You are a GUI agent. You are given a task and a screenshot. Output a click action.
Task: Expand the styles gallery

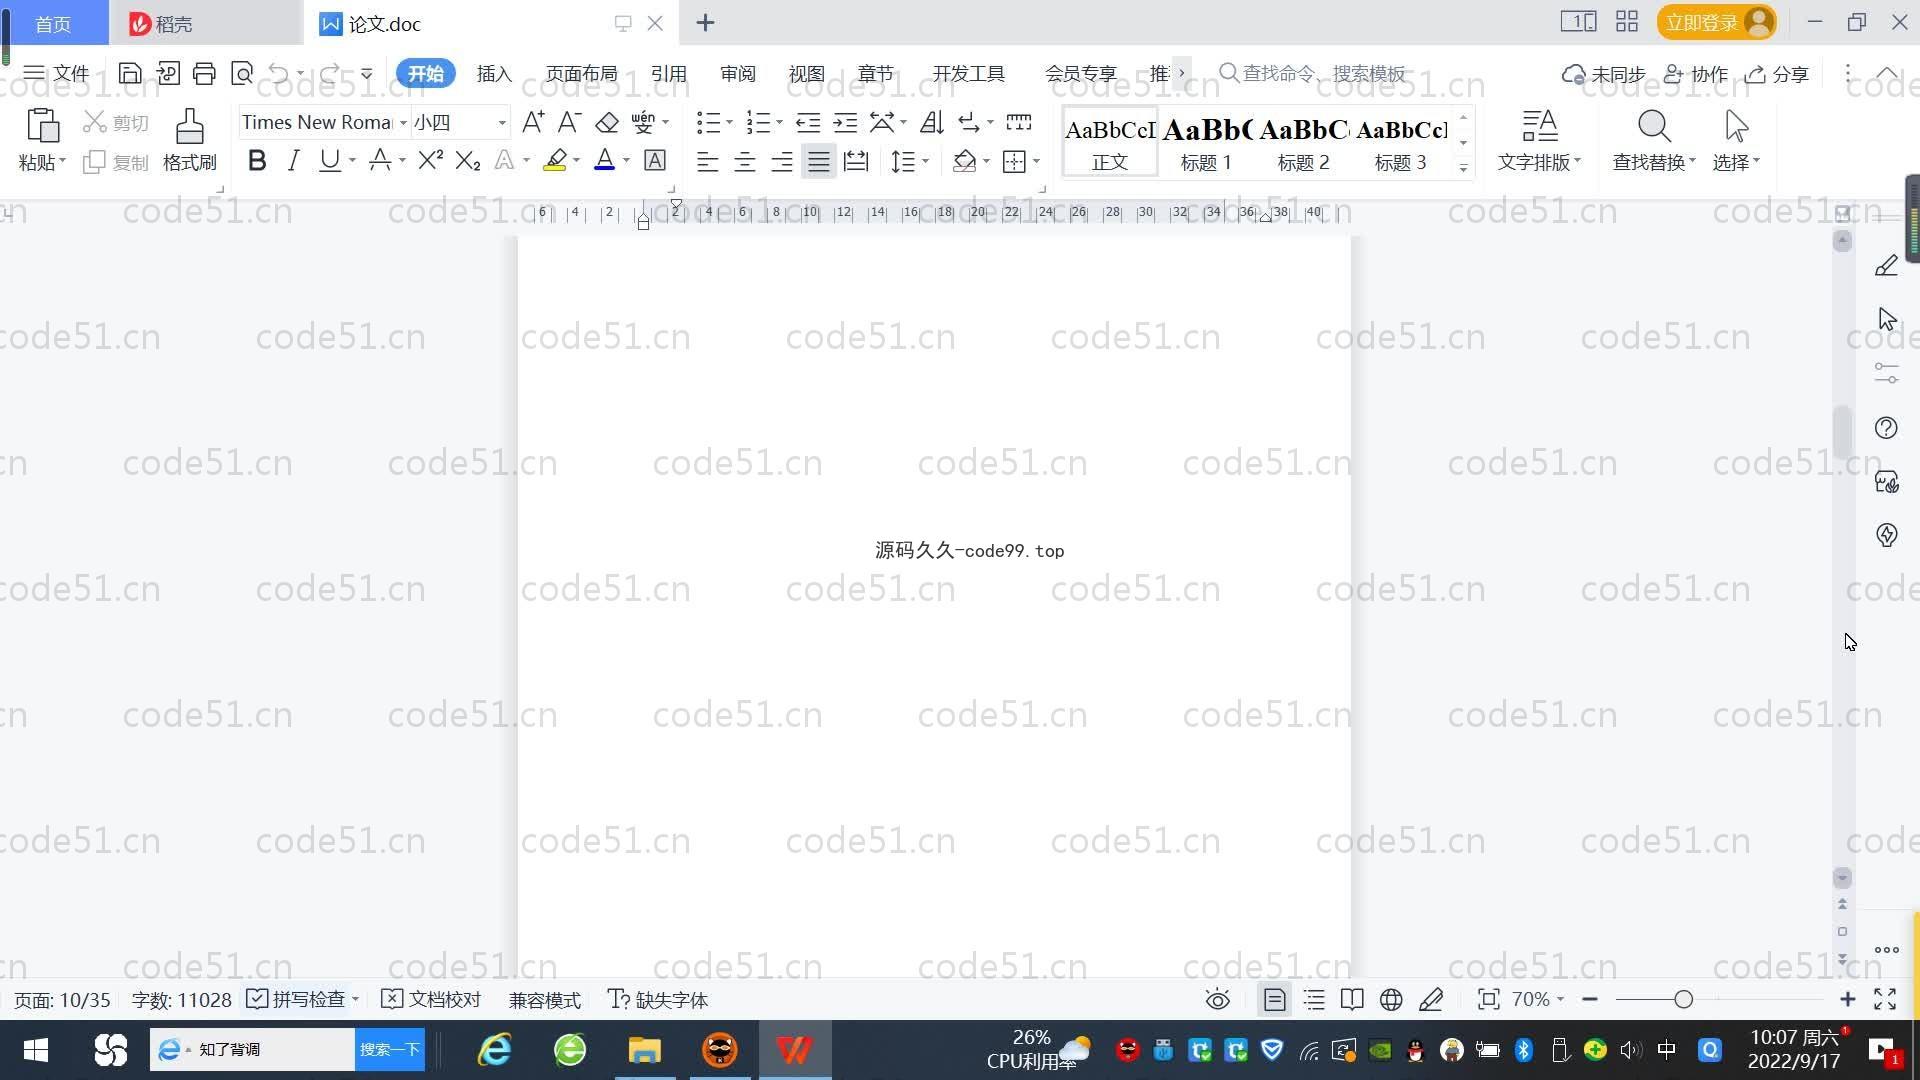click(x=1463, y=168)
